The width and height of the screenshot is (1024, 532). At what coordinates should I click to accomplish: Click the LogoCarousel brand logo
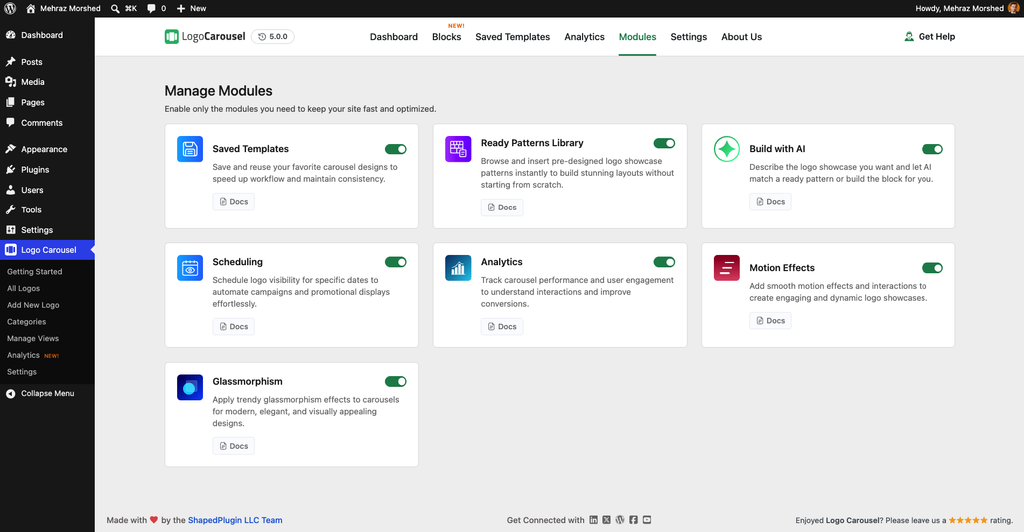[205, 37]
